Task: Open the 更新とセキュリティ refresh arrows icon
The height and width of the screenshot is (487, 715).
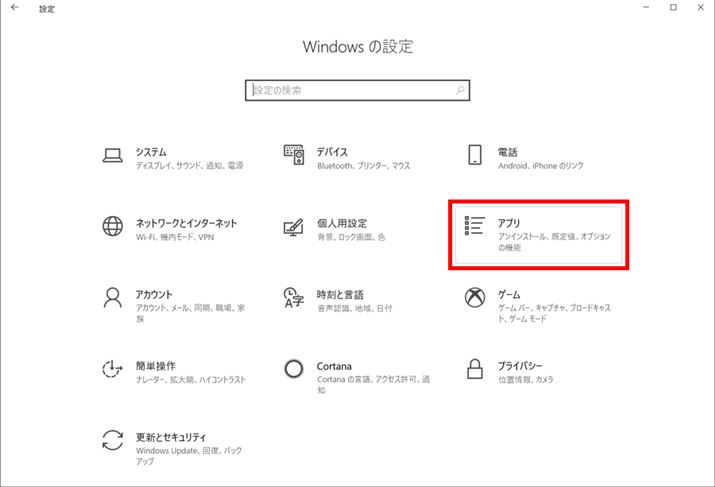Action: [113, 440]
